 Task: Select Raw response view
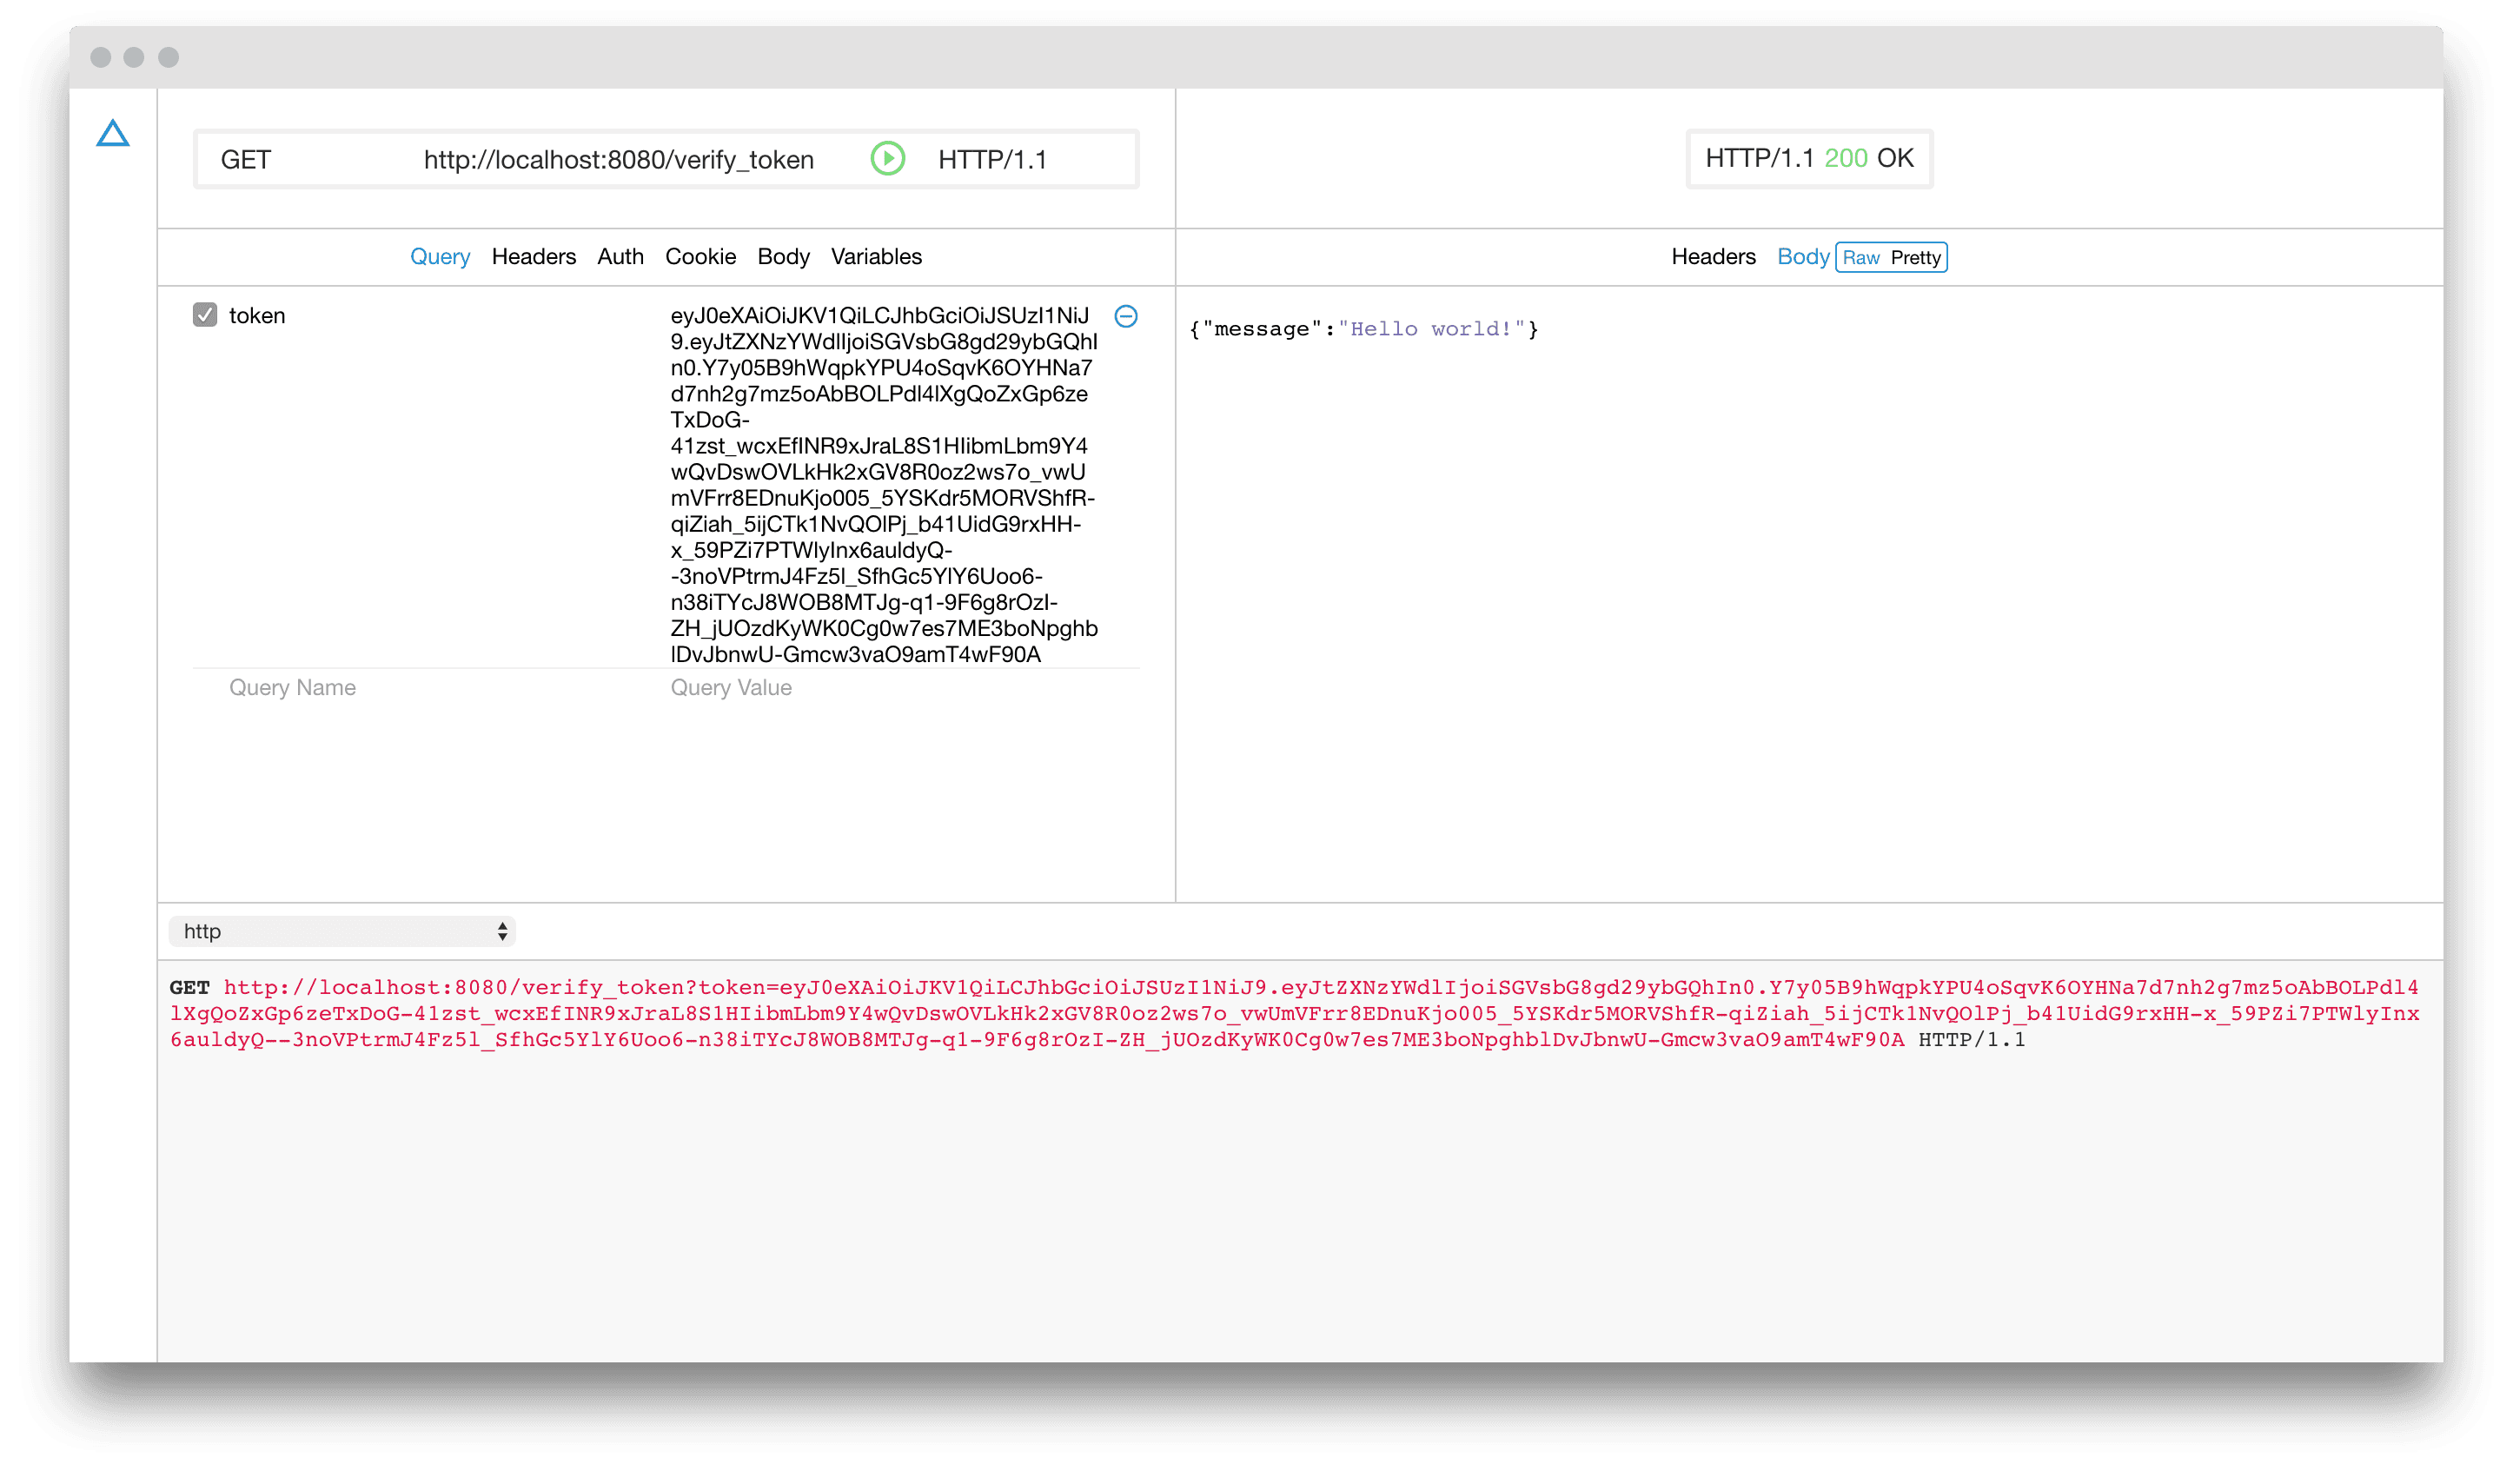point(1861,258)
